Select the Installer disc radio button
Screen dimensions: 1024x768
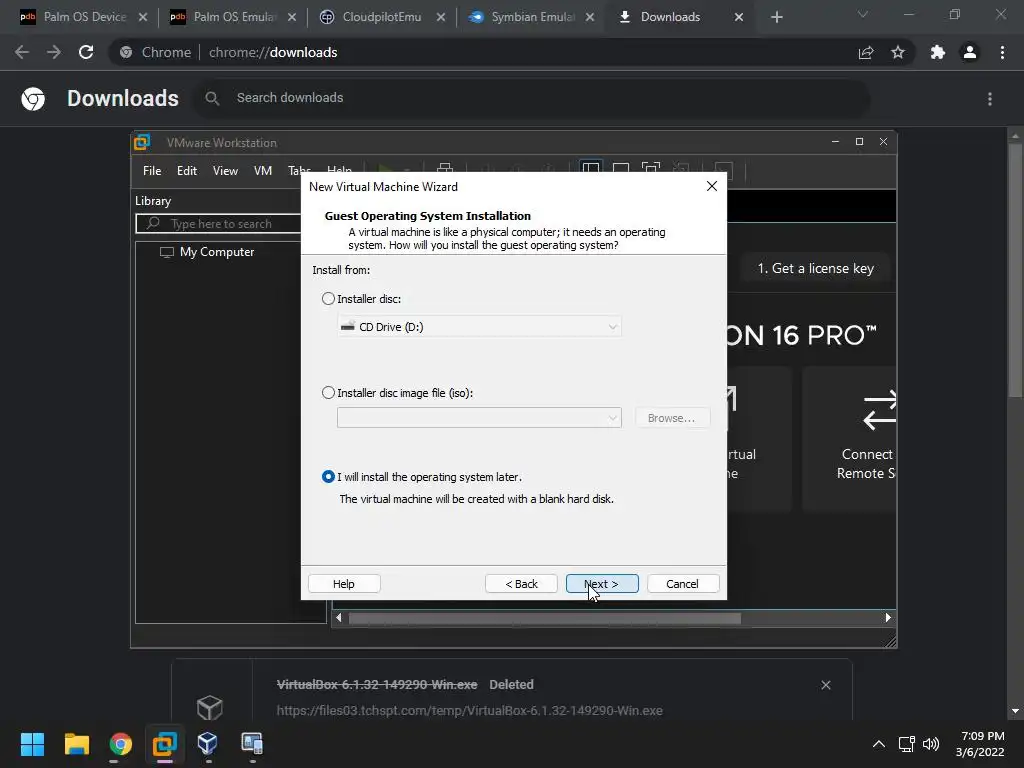tap(328, 298)
